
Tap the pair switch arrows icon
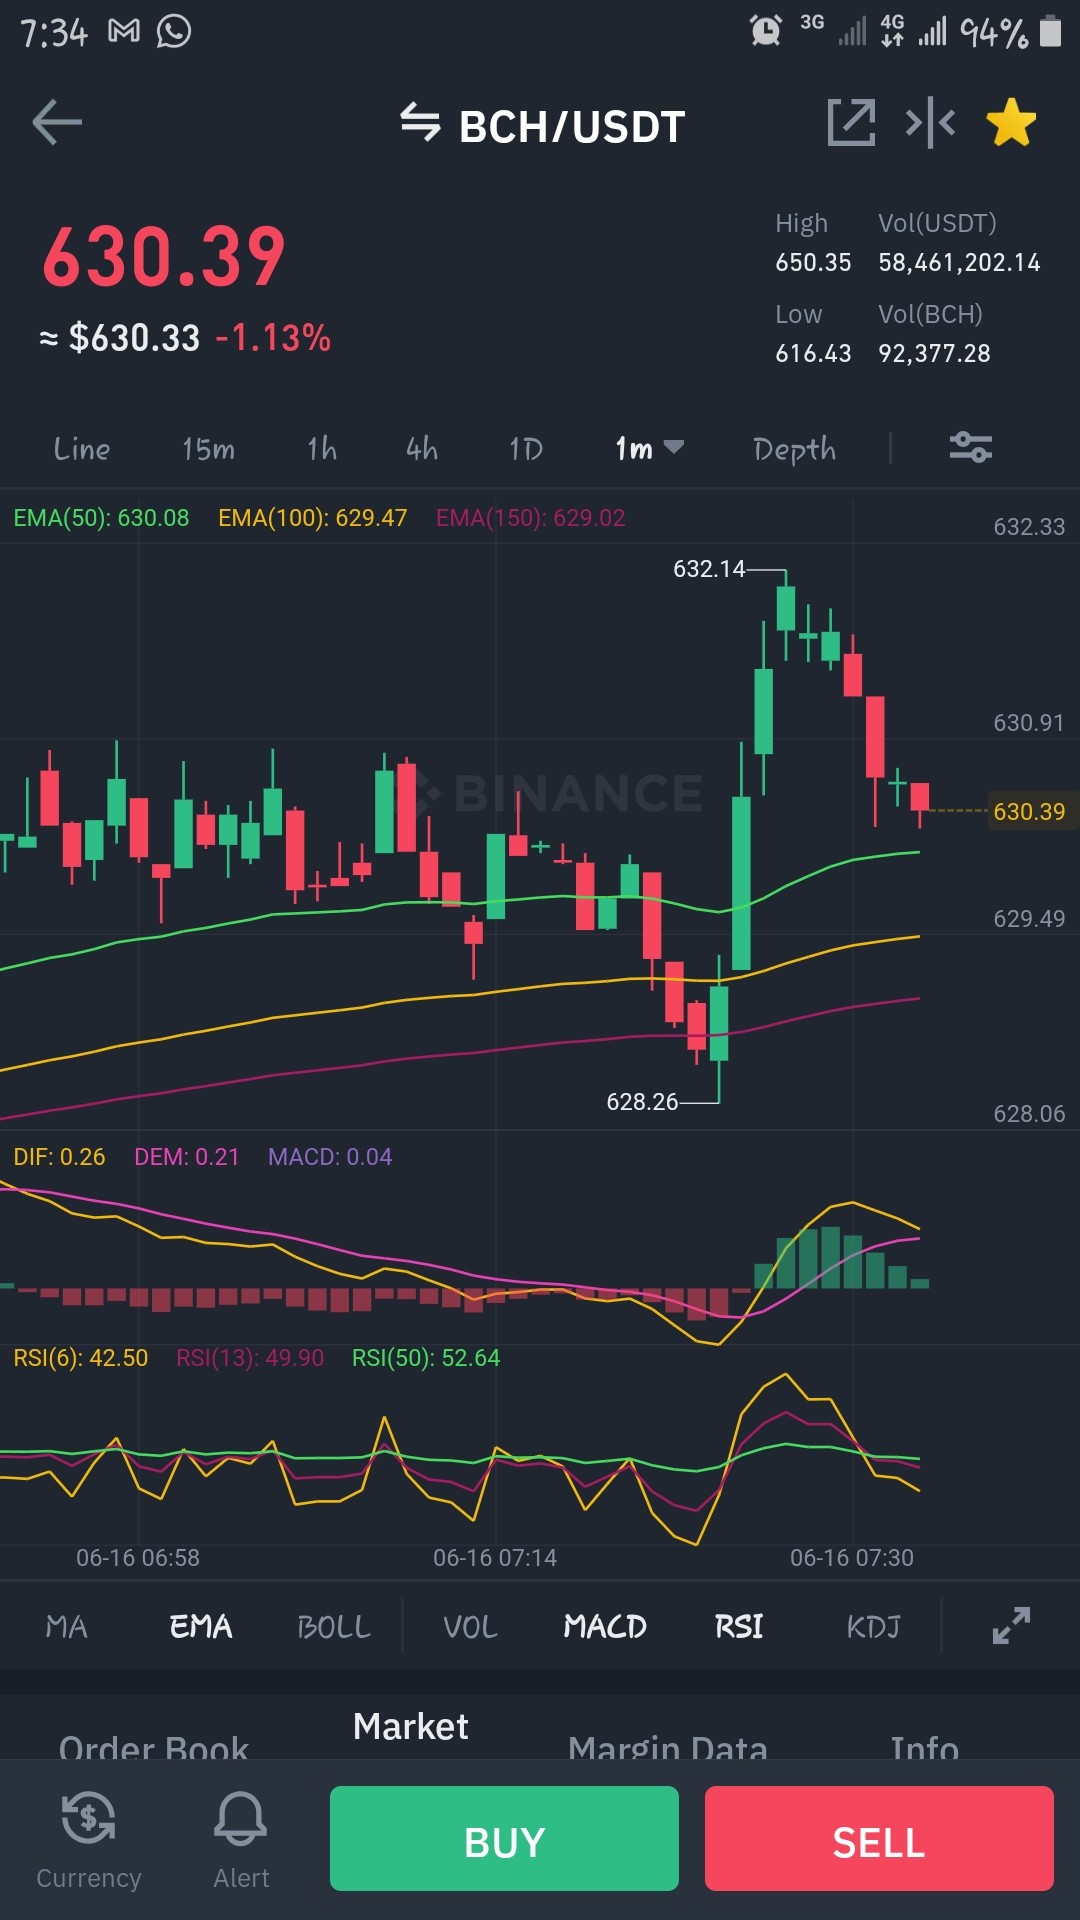(x=420, y=123)
